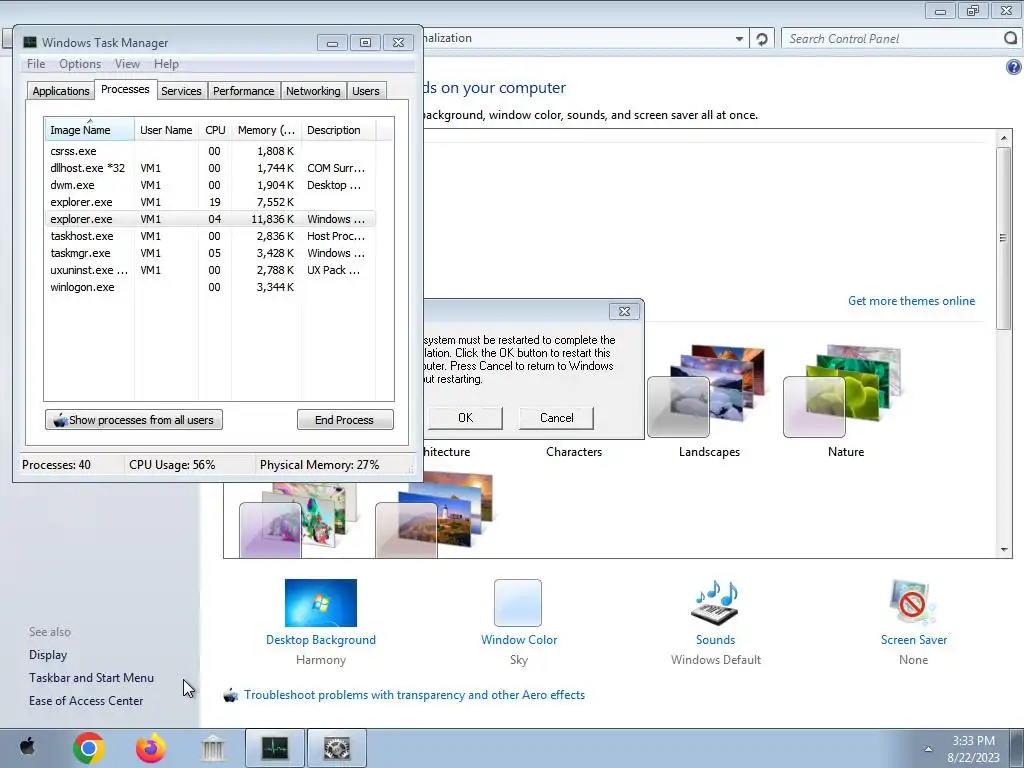
Task: Click the Task Manager title bar icon
Action: (x=30, y=42)
